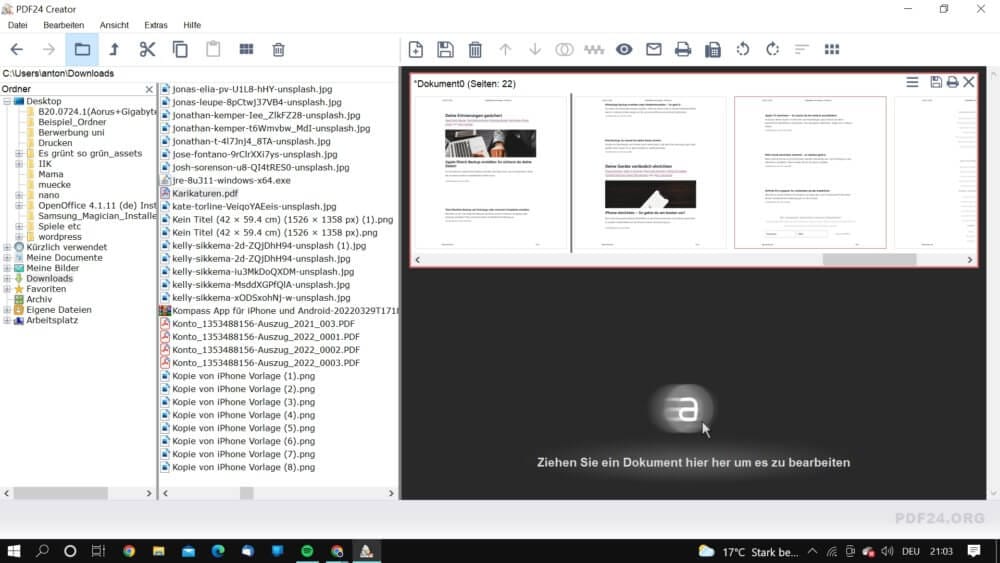Select the Archiv tree item
Viewport: 1000px width, 563px height.
point(39,299)
